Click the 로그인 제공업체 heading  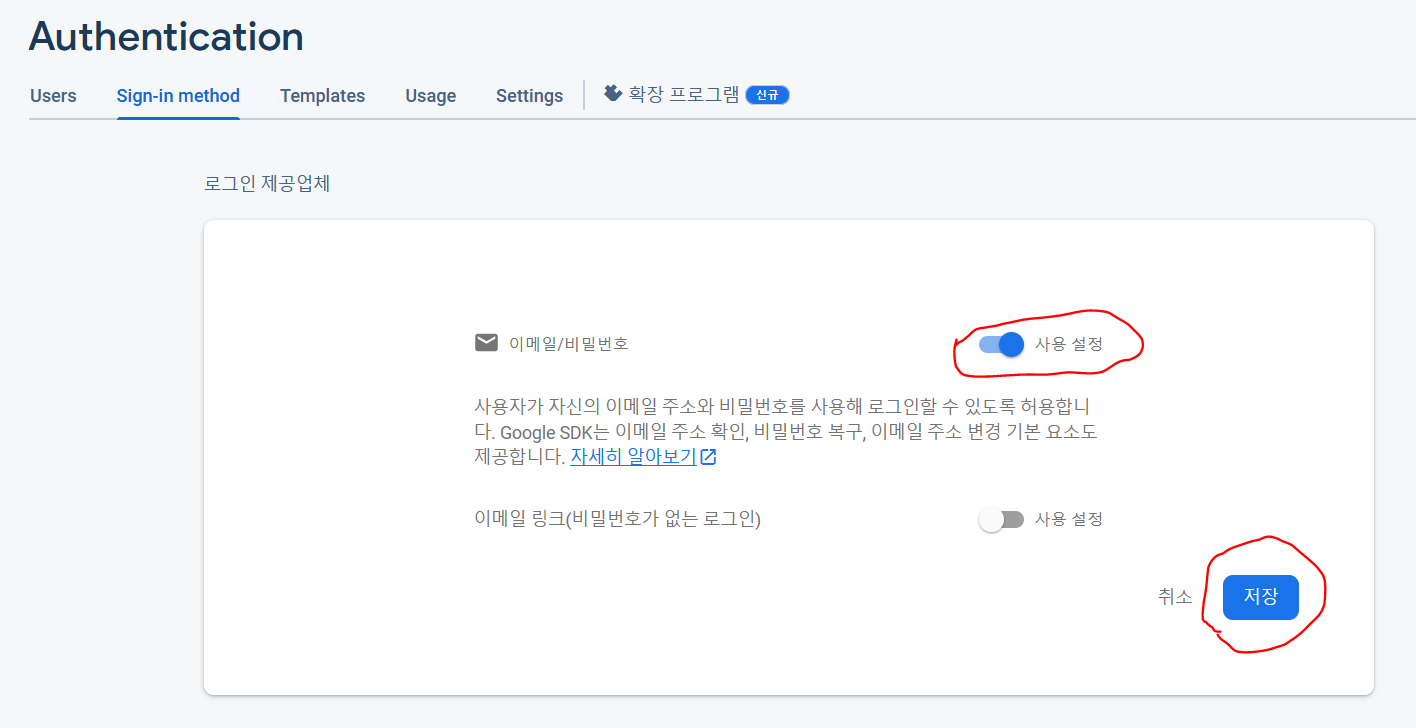(267, 184)
